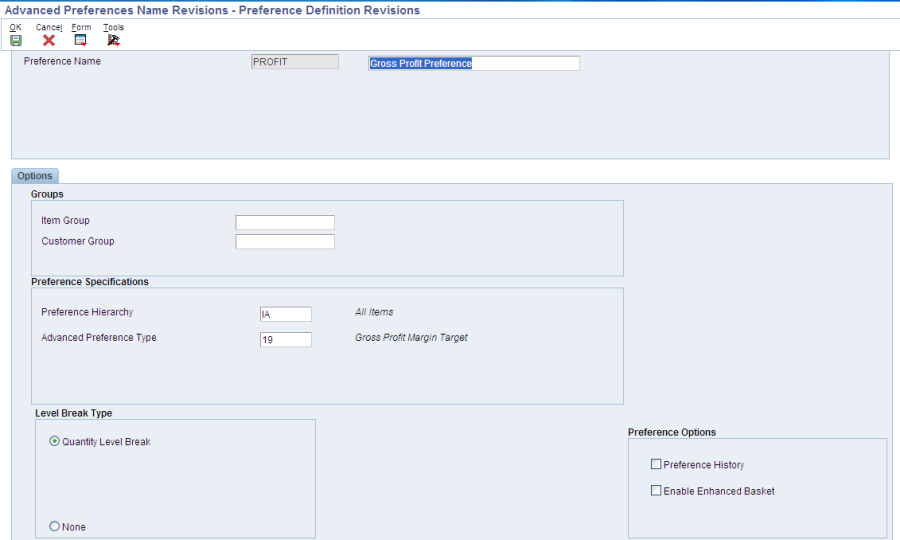
Task: Click the red X Cancel icon
Action: [x=49, y=40]
